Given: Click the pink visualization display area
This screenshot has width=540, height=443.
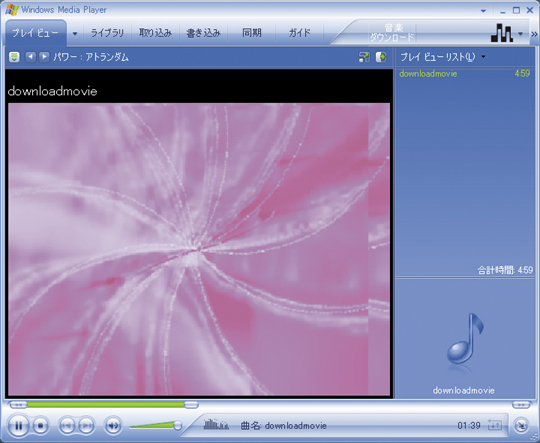Looking at the screenshot, I should click(199, 249).
